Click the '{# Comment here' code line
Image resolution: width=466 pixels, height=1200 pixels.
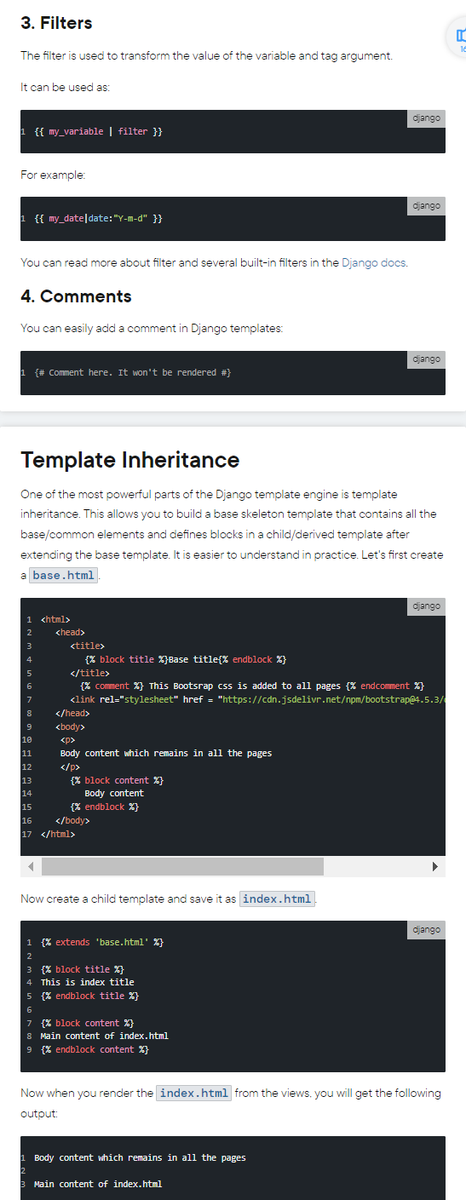click(x=133, y=371)
